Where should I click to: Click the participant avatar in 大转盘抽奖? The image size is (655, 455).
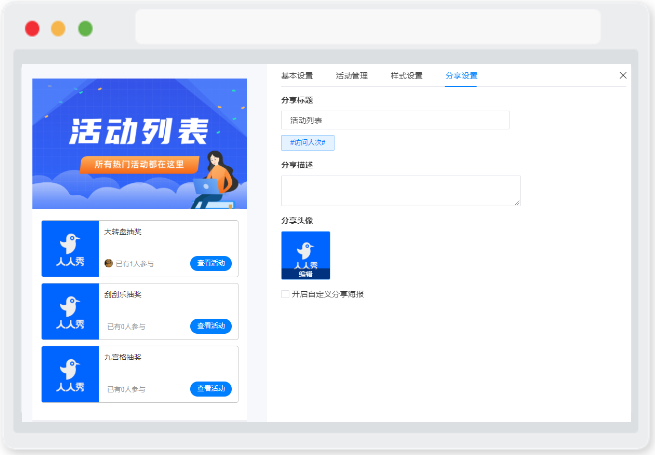click(x=109, y=263)
